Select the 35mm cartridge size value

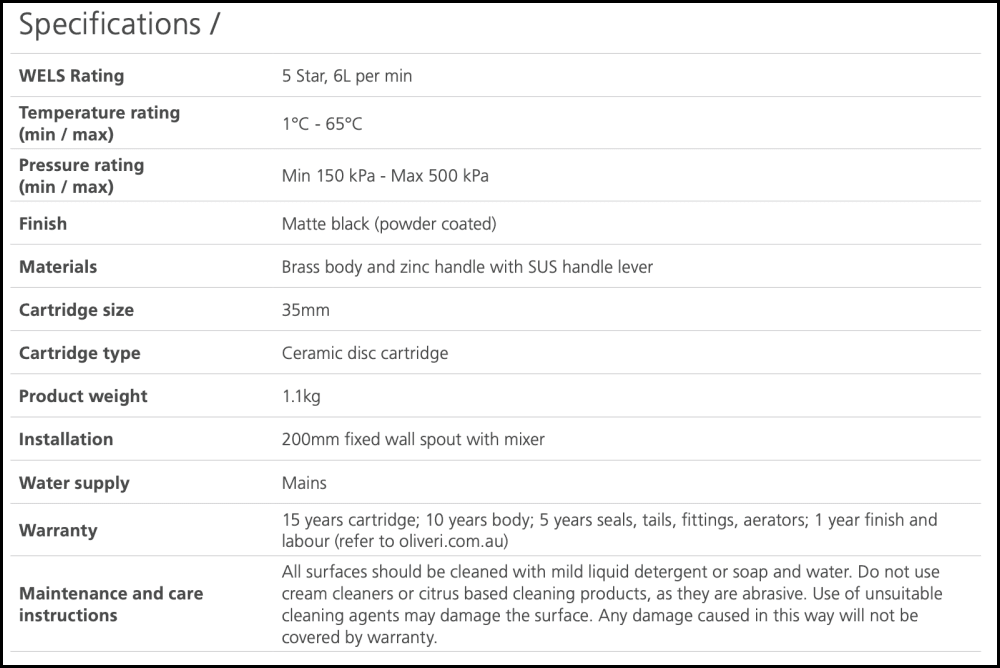coord(306,310)
